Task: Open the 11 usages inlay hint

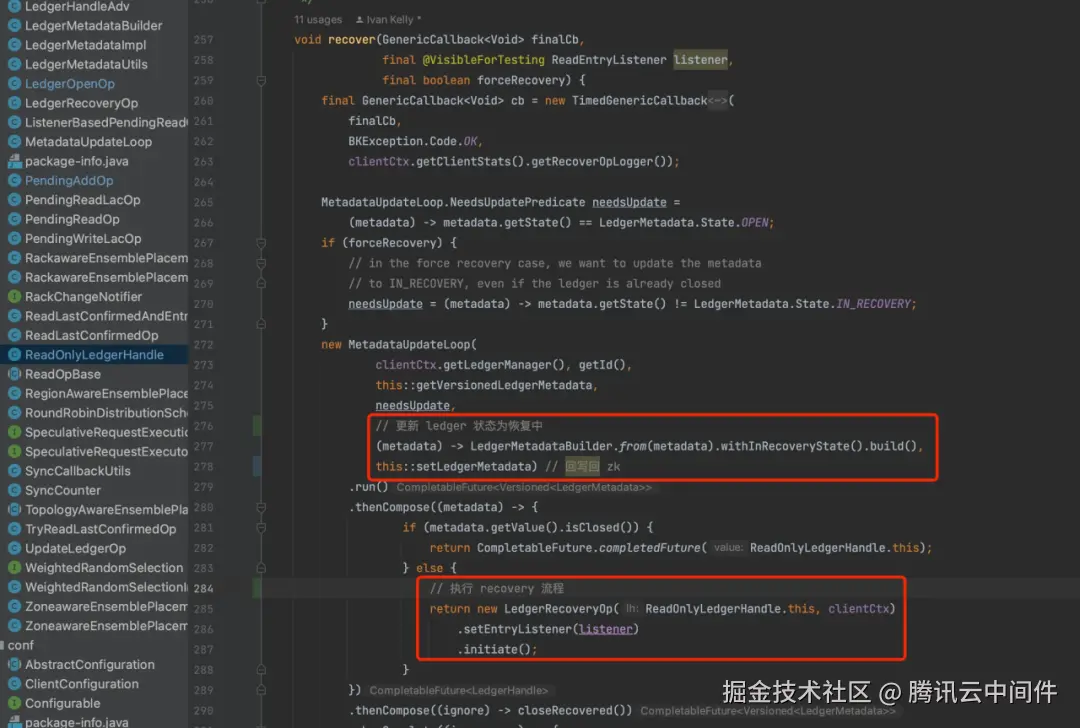Action: pos(318,19)
